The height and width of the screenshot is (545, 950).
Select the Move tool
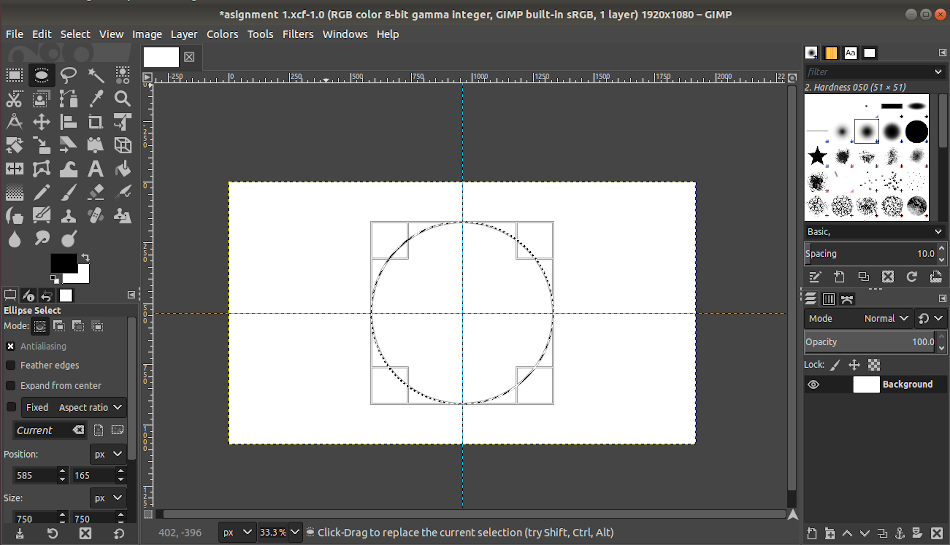(x=41, y=122)
